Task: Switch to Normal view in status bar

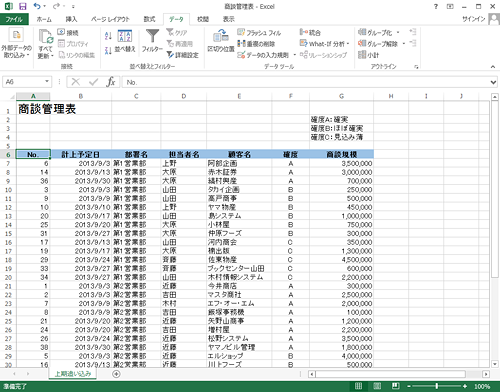Action: [358, 386]
